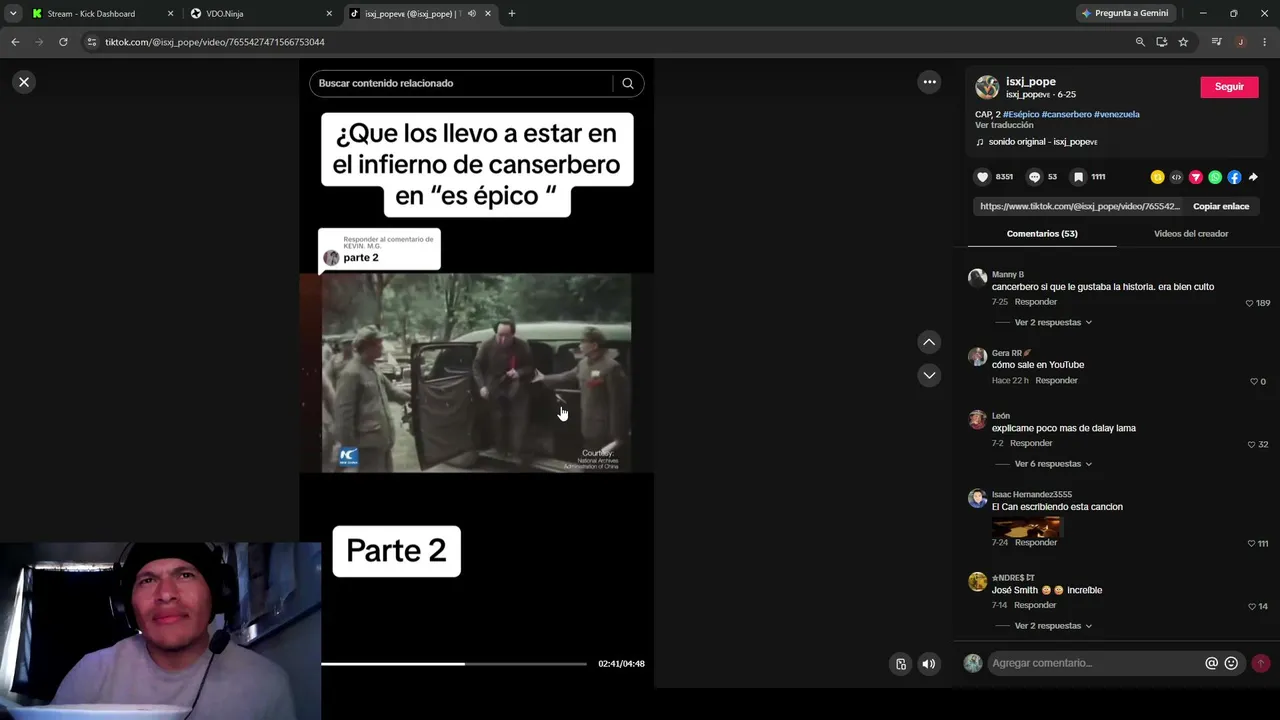Screen dimensions: 1280x720
Task: Expand Ver 2 respuestas under ANDRES comment
Action: [1053, 626]
